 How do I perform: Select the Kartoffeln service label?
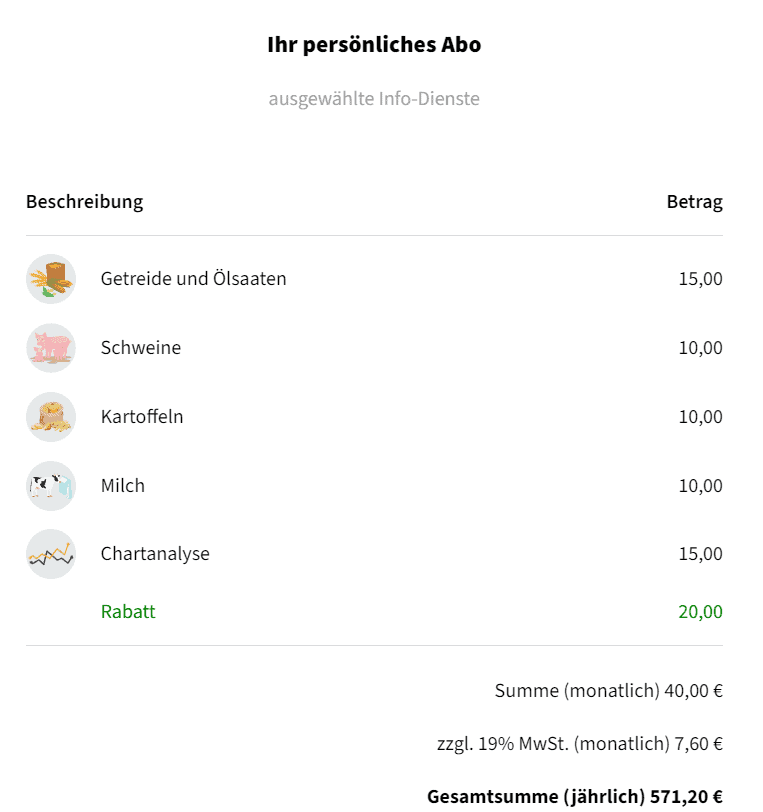(x=142, y=417)
